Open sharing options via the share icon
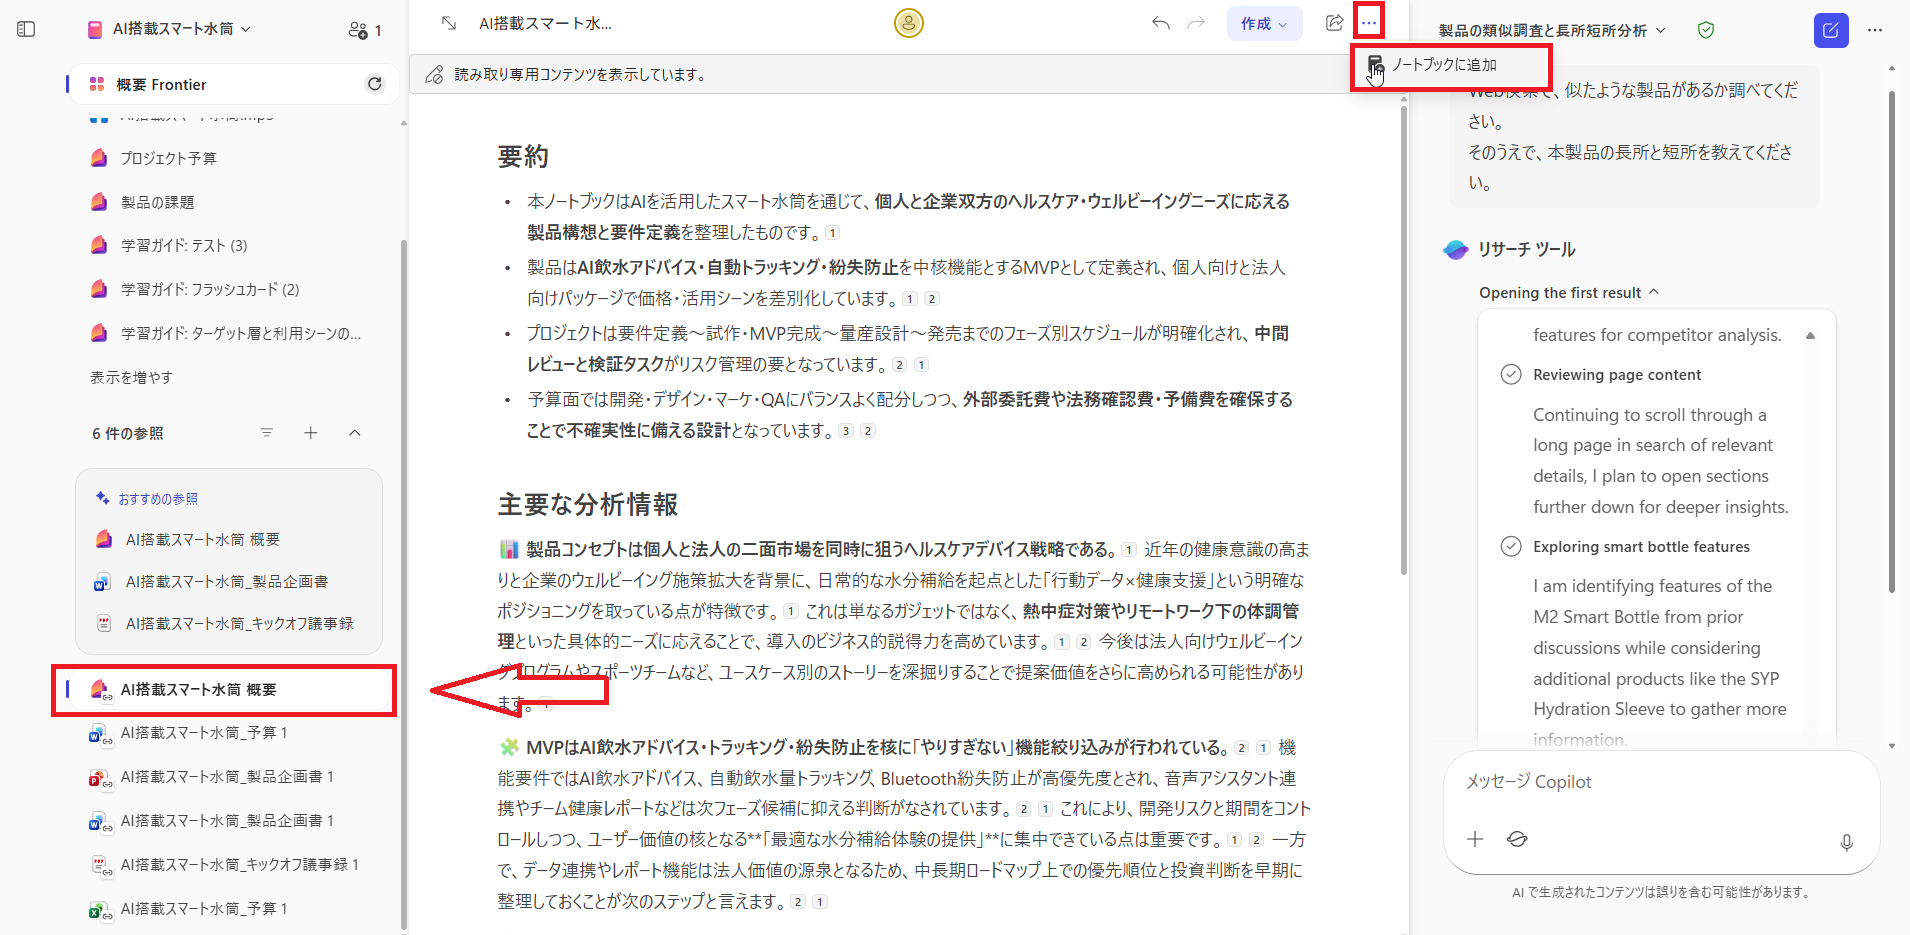The image size is (1910, 935). [x=1334, y=23]
